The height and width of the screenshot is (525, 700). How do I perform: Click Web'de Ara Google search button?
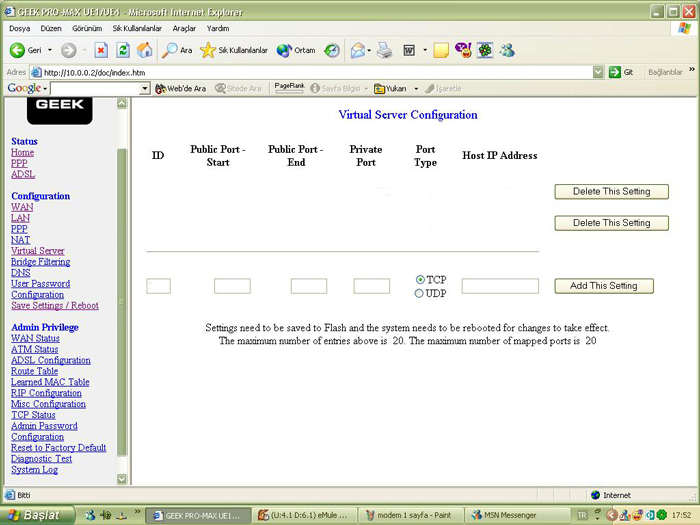click(x=180, y=88)
